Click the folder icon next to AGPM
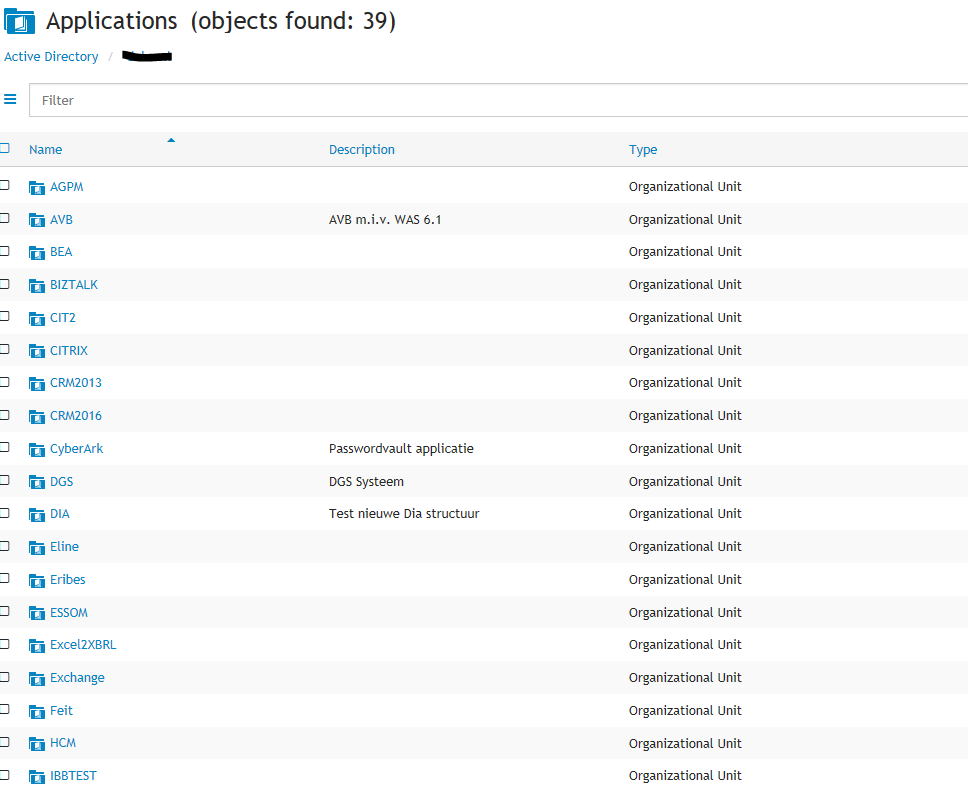 [37, 188]
